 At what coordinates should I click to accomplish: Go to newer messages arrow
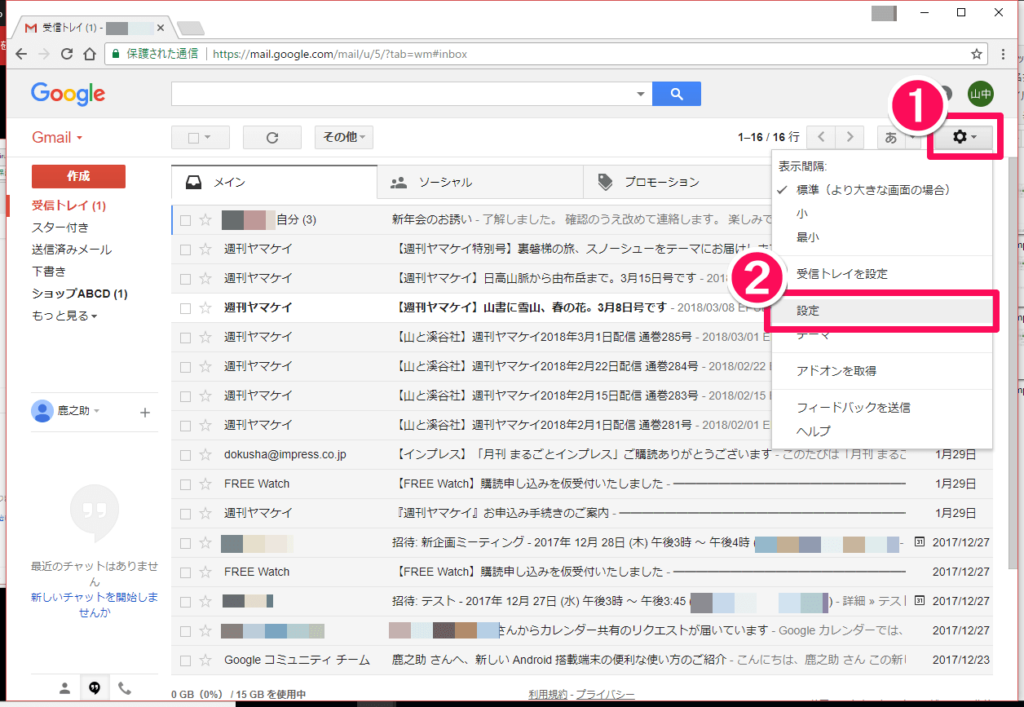coord(822,137)
